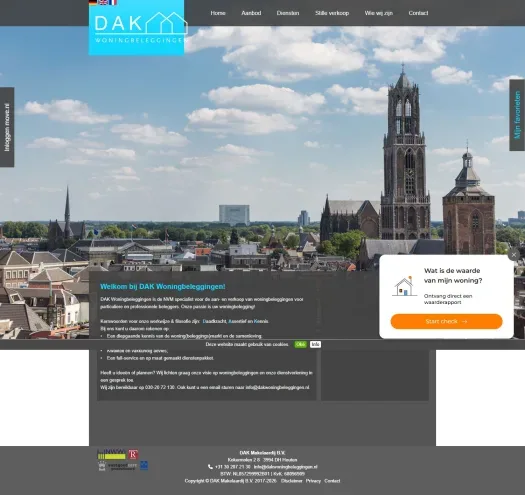Click heading 'Welkom bij DAK Woningbeleggingen!'
The width and height of the screenshot is (525, 495).
(163, 287)
